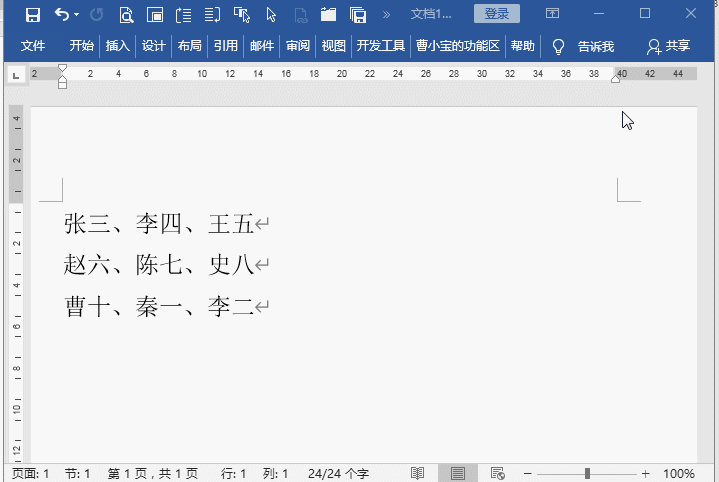Click the horizontal ruler at mark 20
Image resolution: width=719 pixels, height=482 pixels.
(342, 73)
